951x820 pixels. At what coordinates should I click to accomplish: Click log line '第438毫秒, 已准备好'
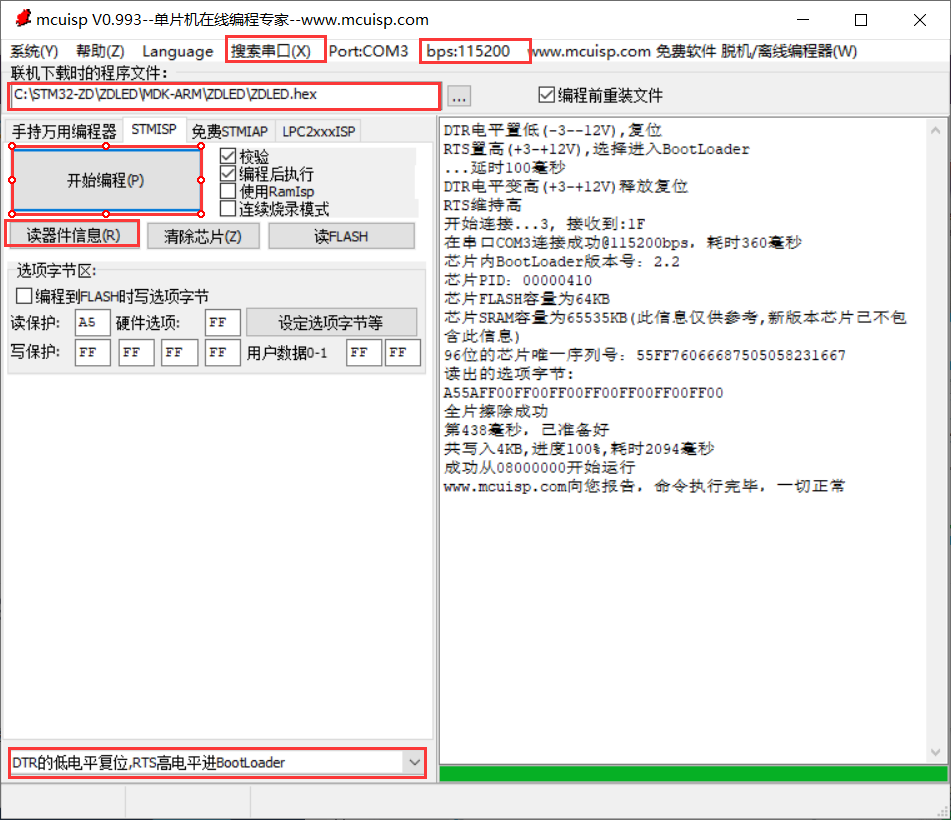(x=526, y=430)
